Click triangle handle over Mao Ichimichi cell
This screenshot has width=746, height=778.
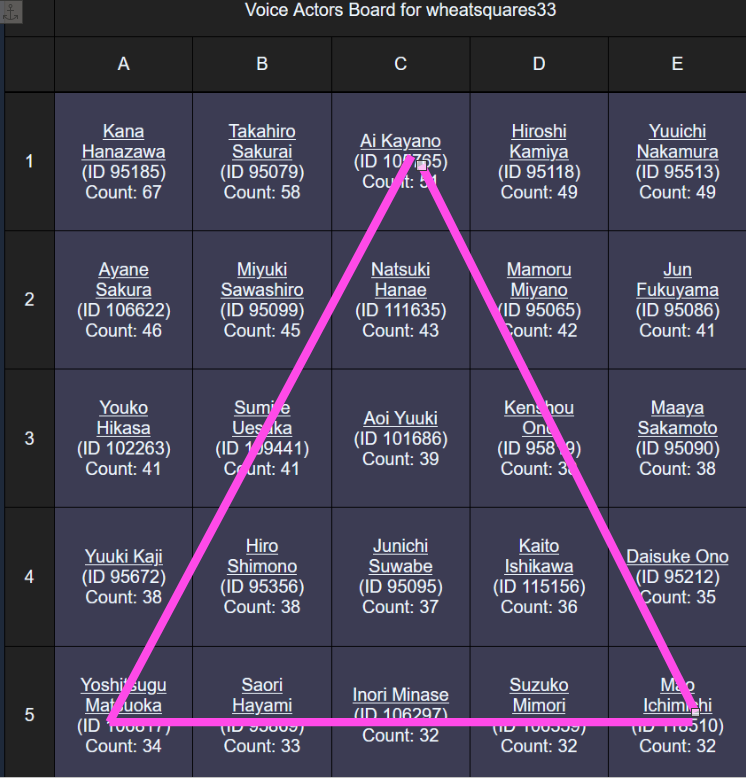click(695, 712)
